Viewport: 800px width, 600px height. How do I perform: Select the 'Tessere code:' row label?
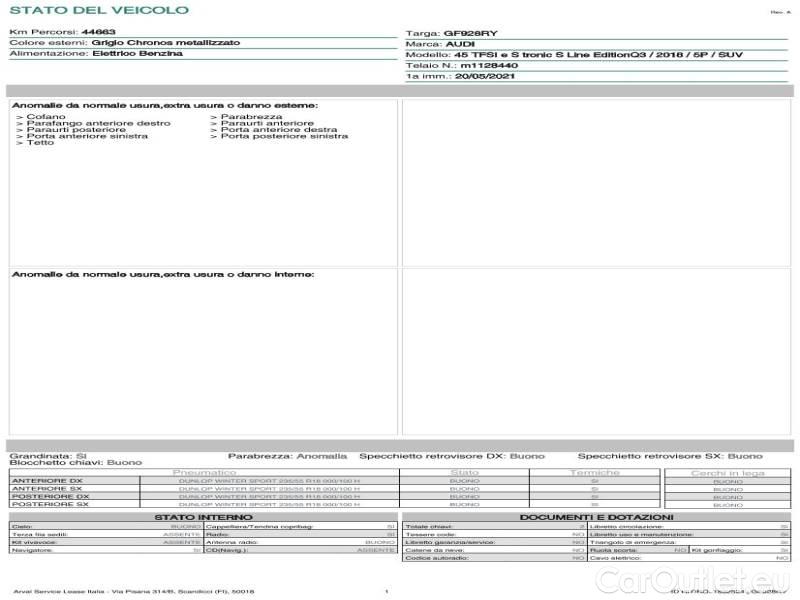tap(430, 535)
